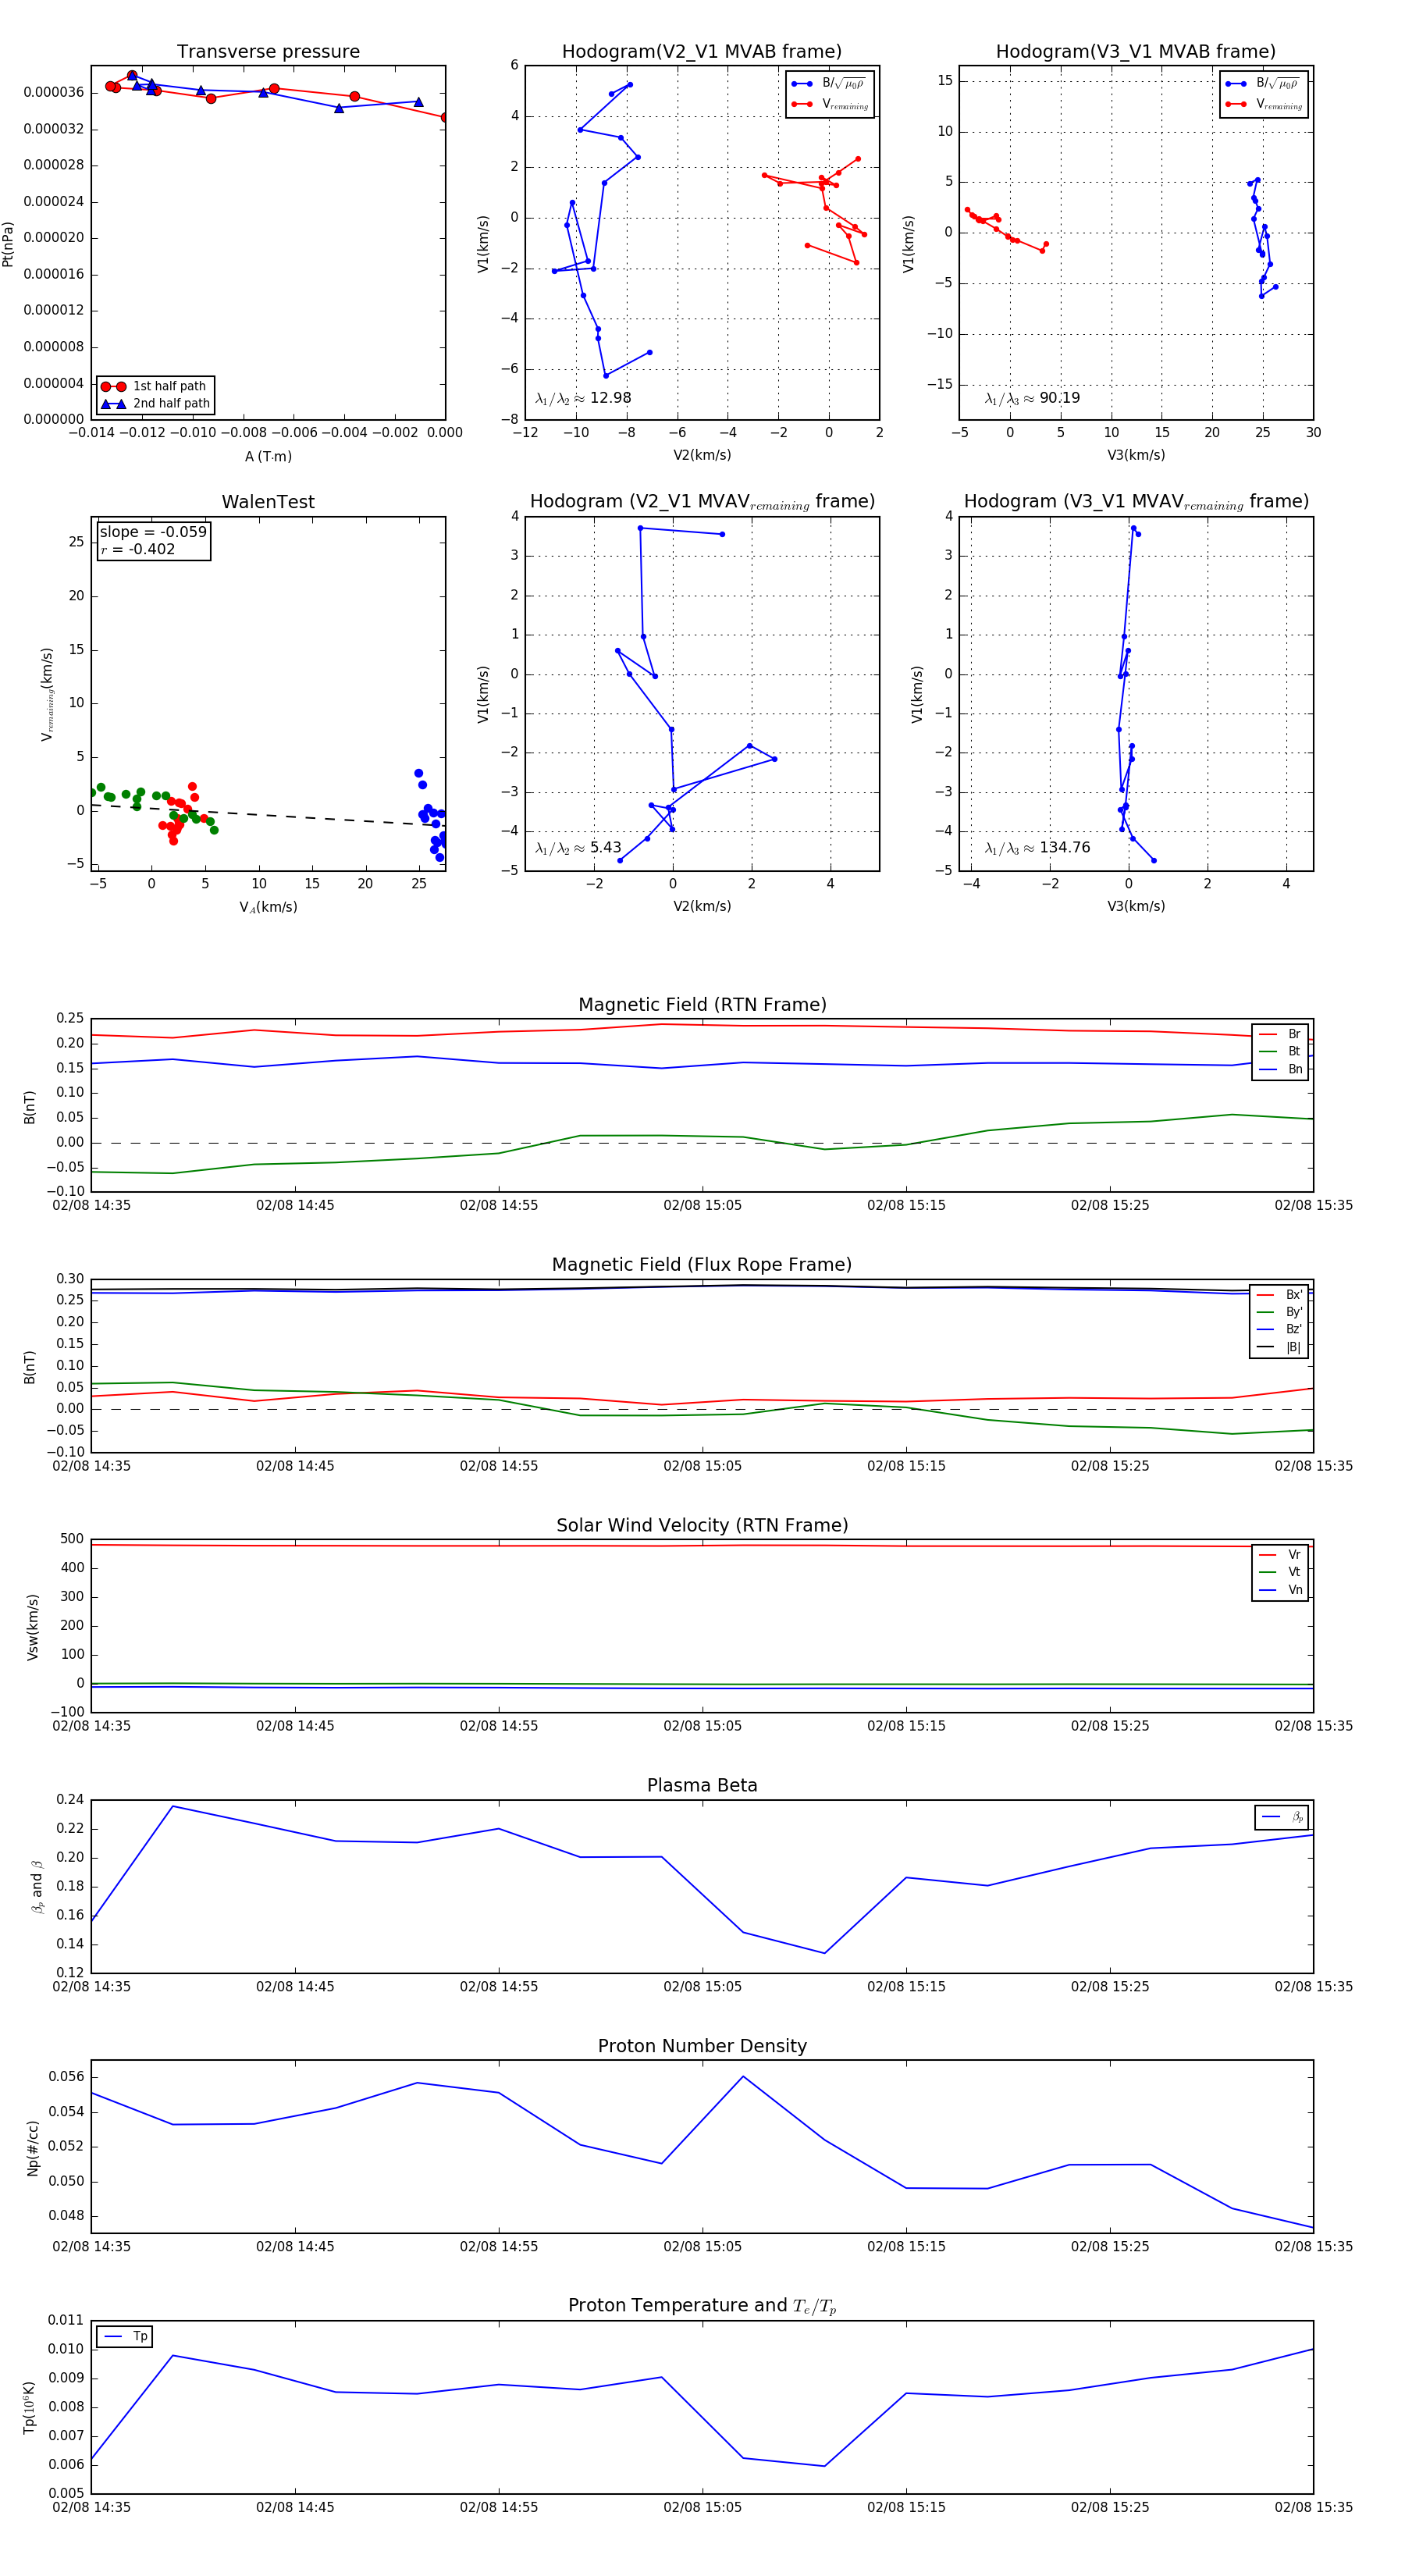Image resolution: width=1405 pixels, height=2576 pixels.
Task: Click the "−0.014" tick on Transverse pressure x-axis
Action: tap(91, 433)
